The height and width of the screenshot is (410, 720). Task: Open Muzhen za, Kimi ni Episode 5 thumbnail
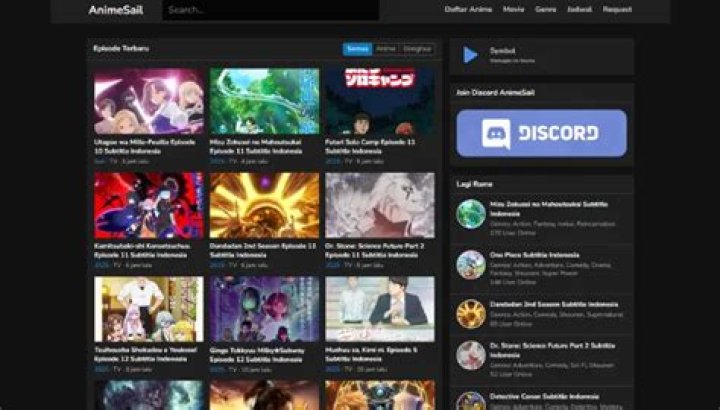(x=380, y=309)
